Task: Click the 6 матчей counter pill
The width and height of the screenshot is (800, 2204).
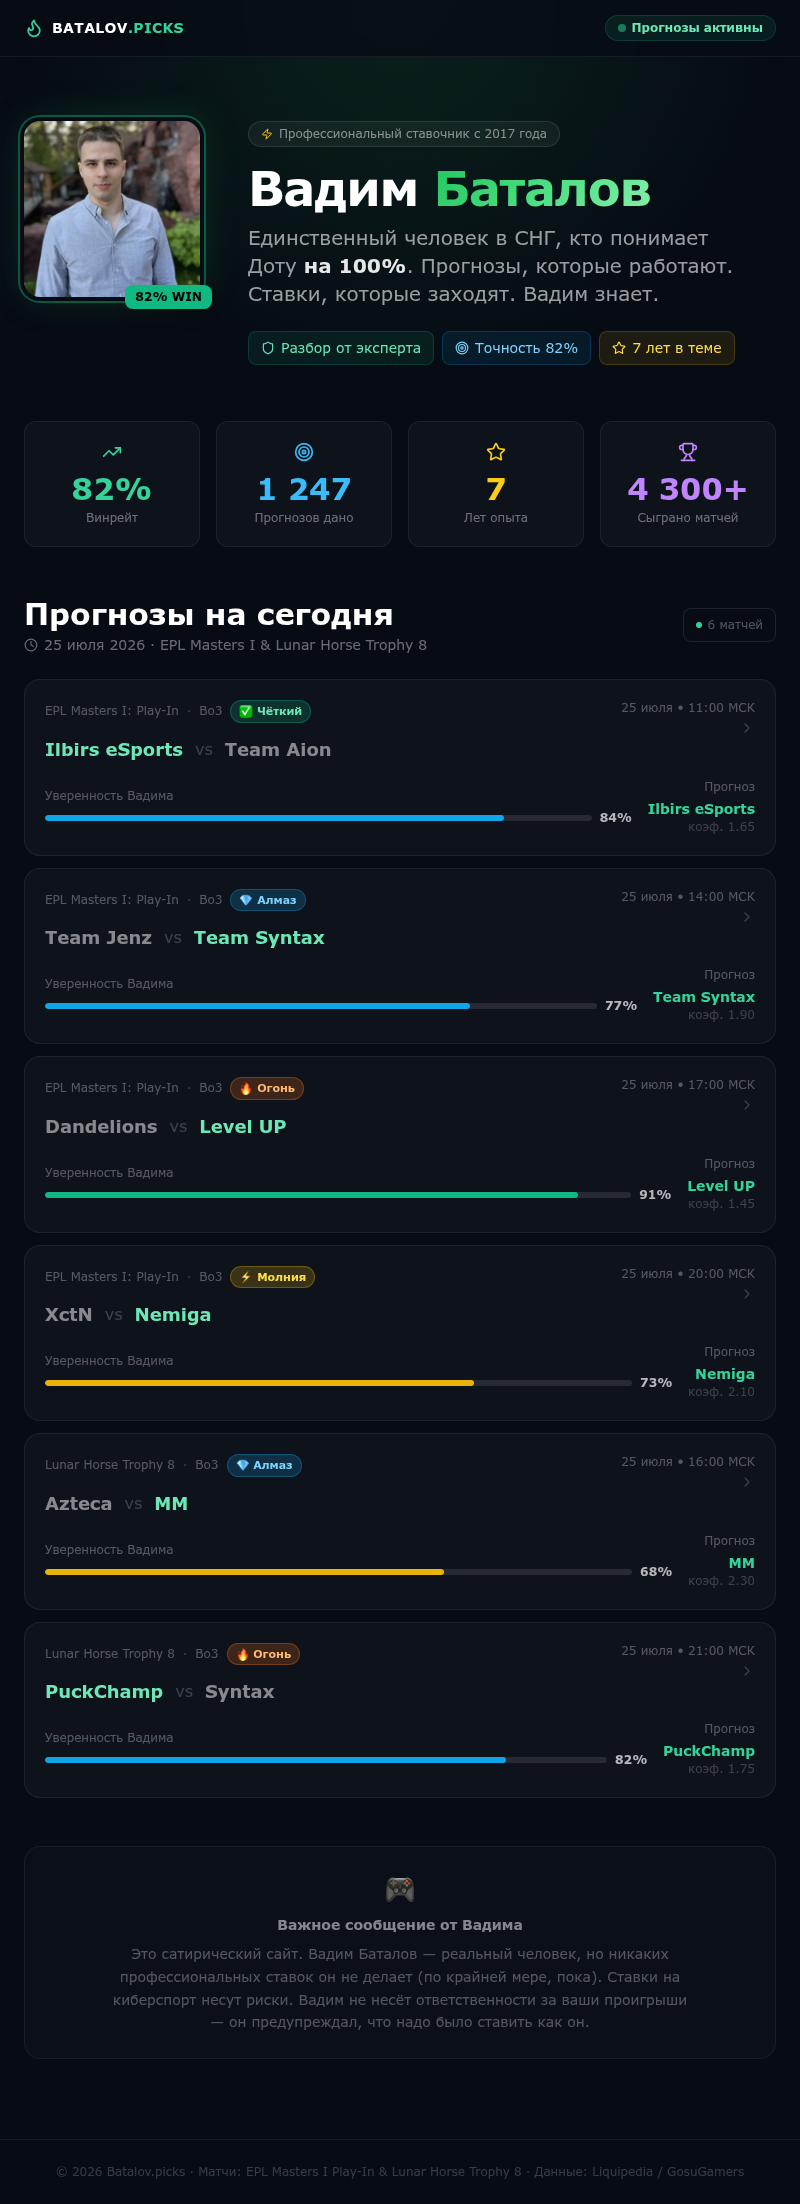Action: (729, 625)
